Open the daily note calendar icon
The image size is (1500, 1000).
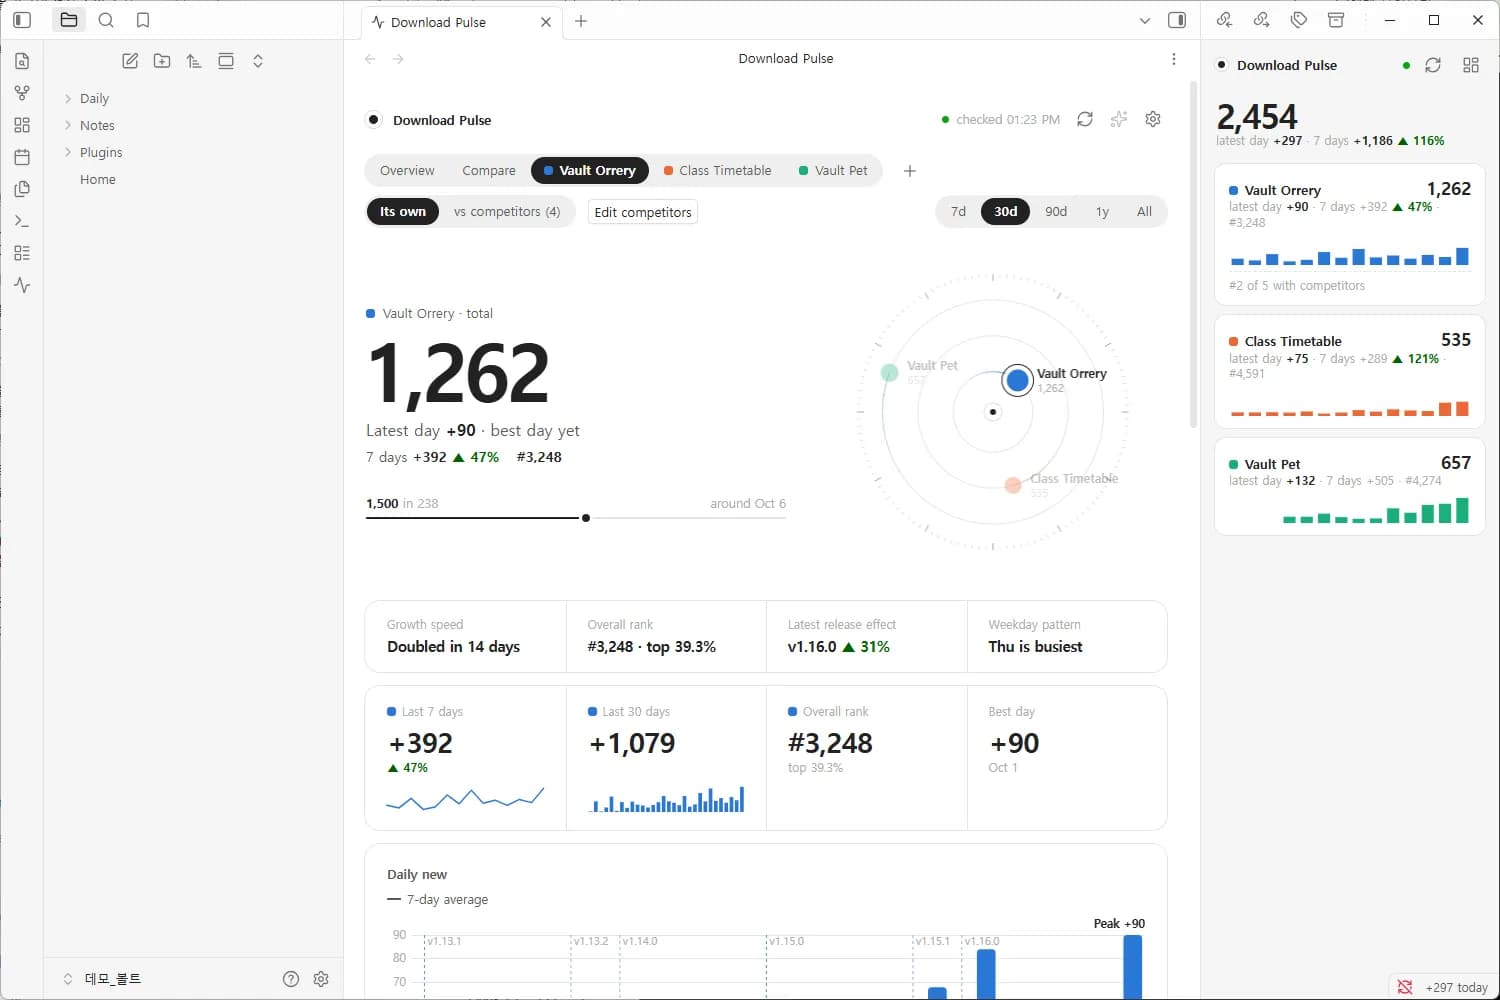tap(22, 157)
